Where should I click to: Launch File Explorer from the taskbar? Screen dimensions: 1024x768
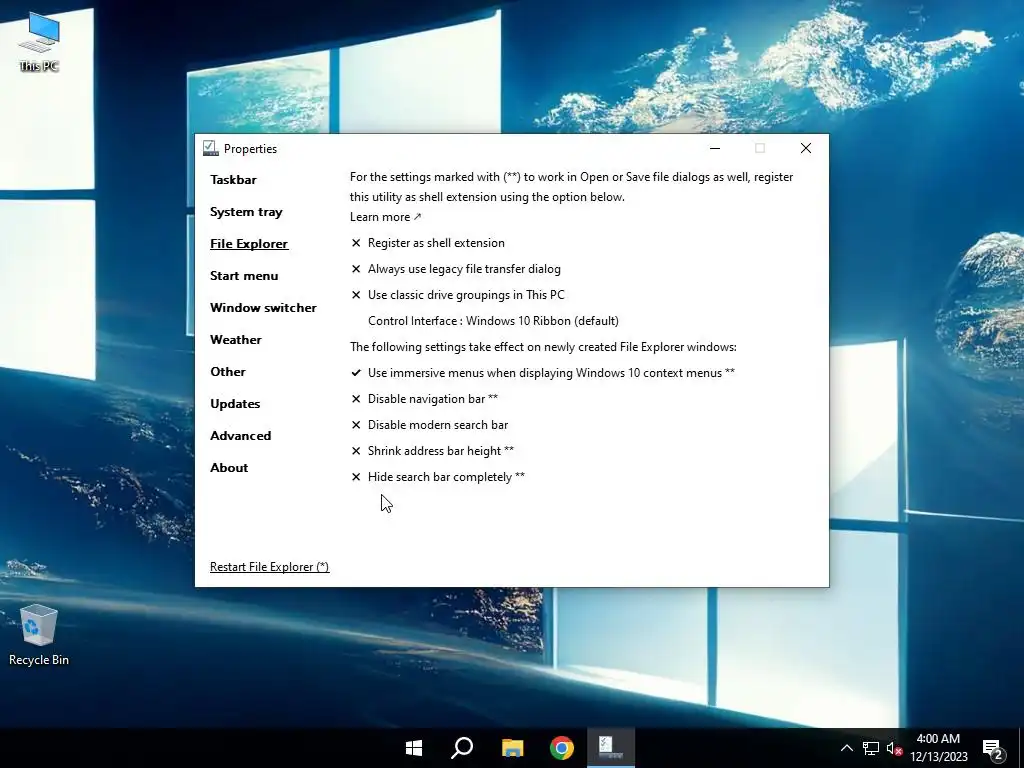click(513, 748)
